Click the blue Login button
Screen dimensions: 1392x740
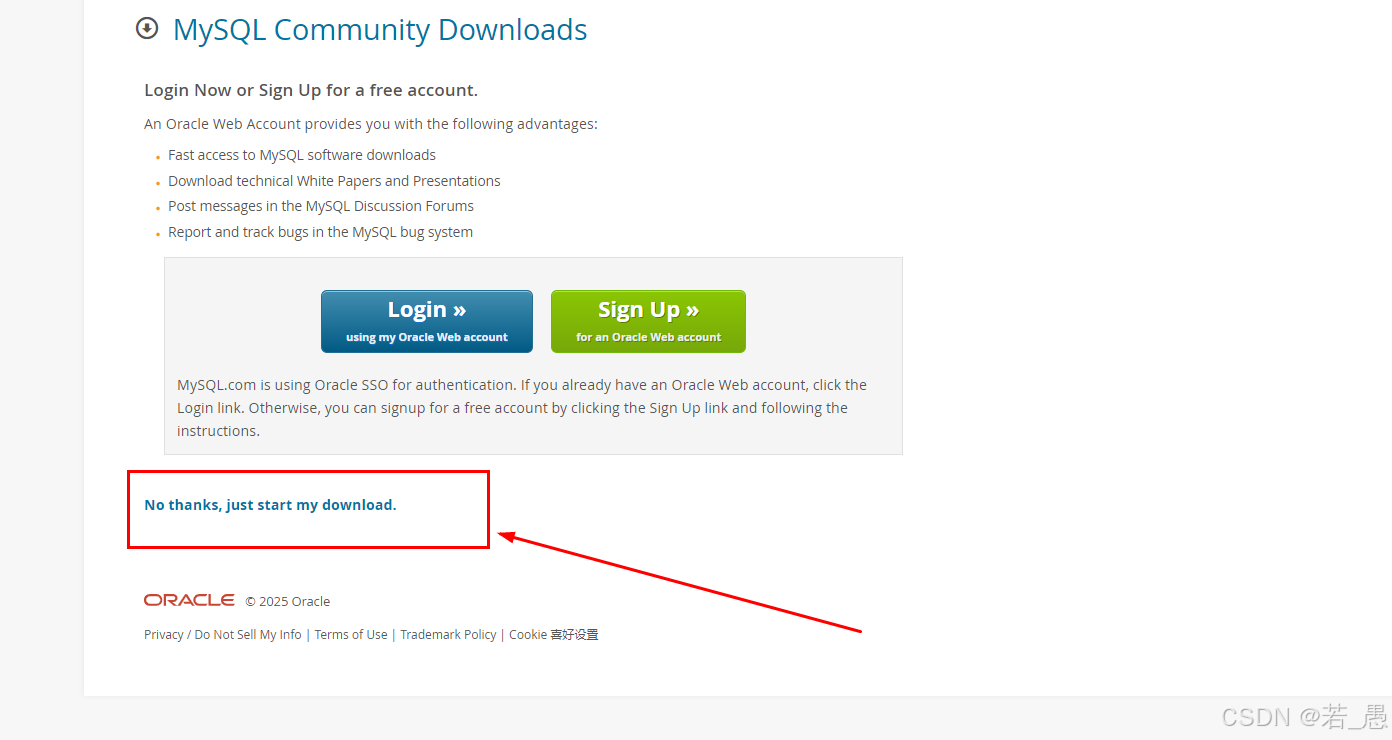(x=427, y=321)
